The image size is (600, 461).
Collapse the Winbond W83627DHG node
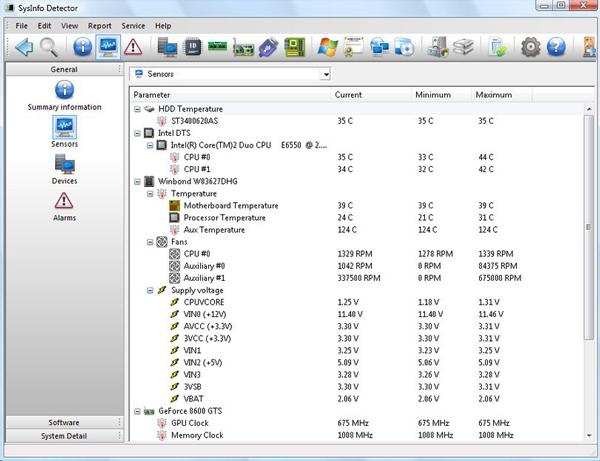coord(137,182)
